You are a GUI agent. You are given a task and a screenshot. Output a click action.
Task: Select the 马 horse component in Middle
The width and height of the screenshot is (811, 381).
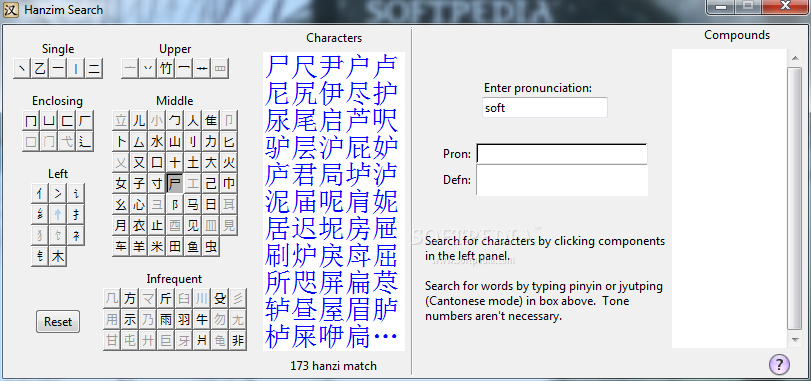click(192, 205)
